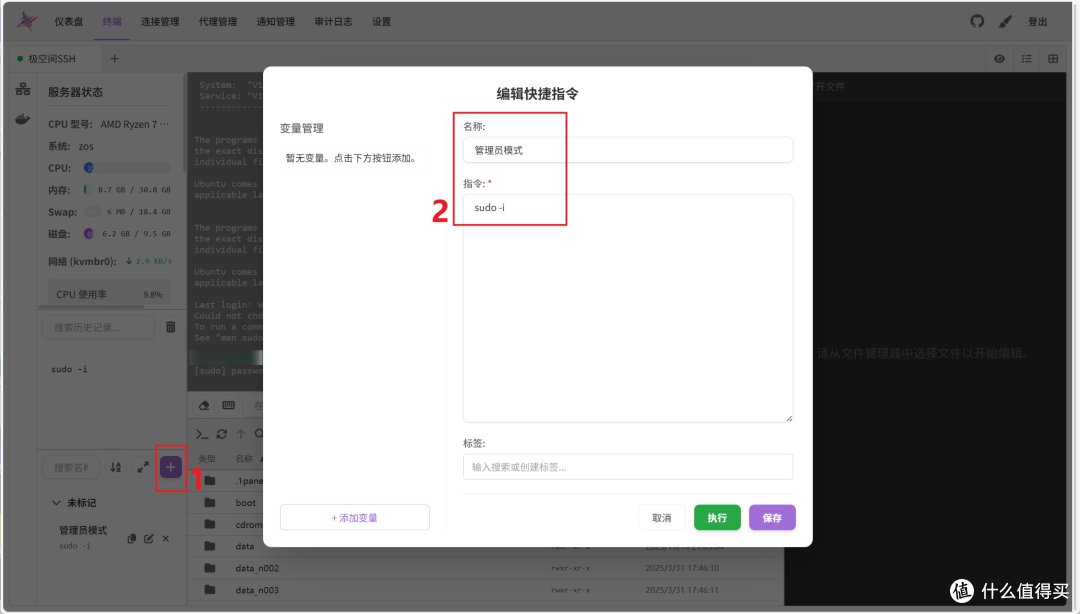The width and height of the screenshot is (1080, 614).
Task: Focus the 名称 input field
Action: [x=627, y=150]
